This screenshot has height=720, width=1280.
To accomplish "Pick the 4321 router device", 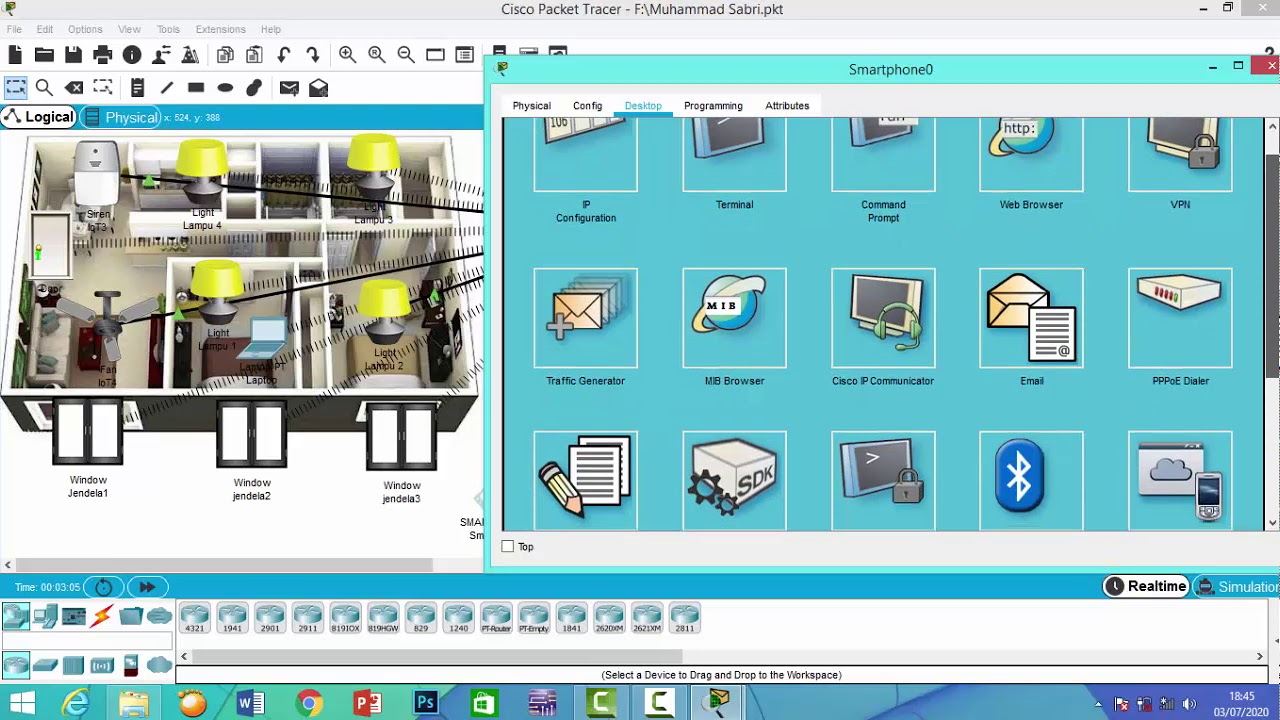I will point(194,619).
